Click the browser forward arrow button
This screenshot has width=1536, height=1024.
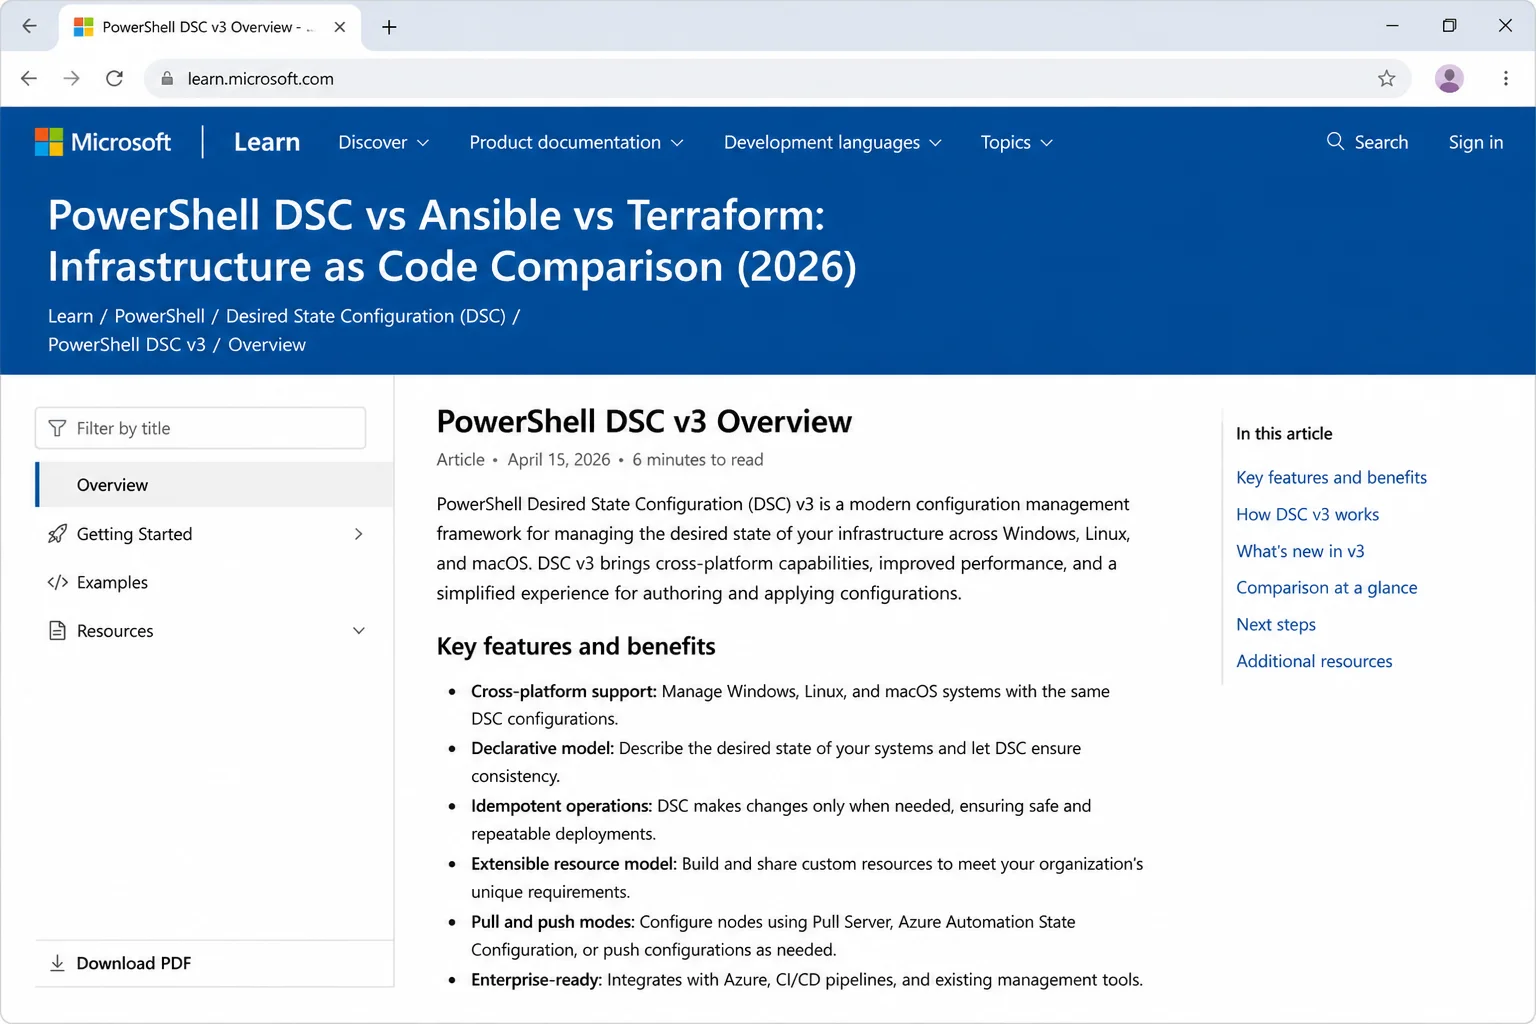[x=71, y=78]
